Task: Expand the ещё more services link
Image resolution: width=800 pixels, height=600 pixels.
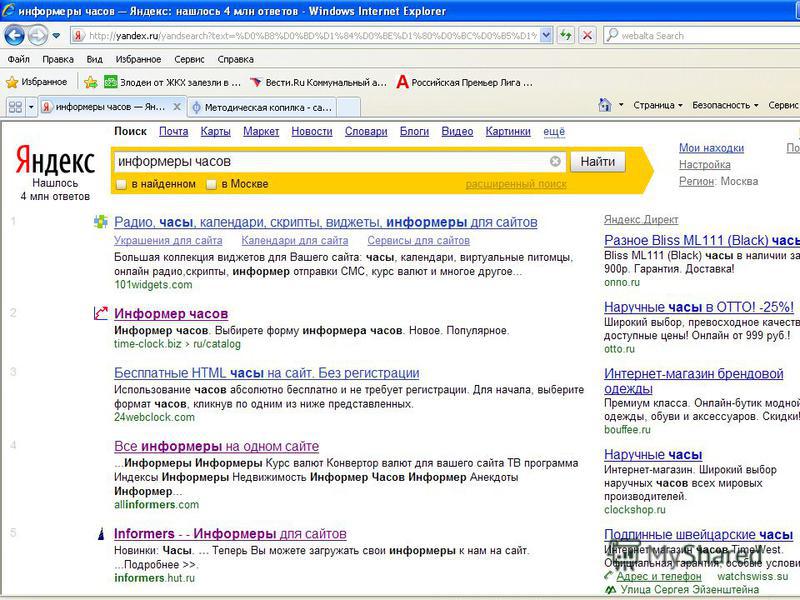Action: 554,132
